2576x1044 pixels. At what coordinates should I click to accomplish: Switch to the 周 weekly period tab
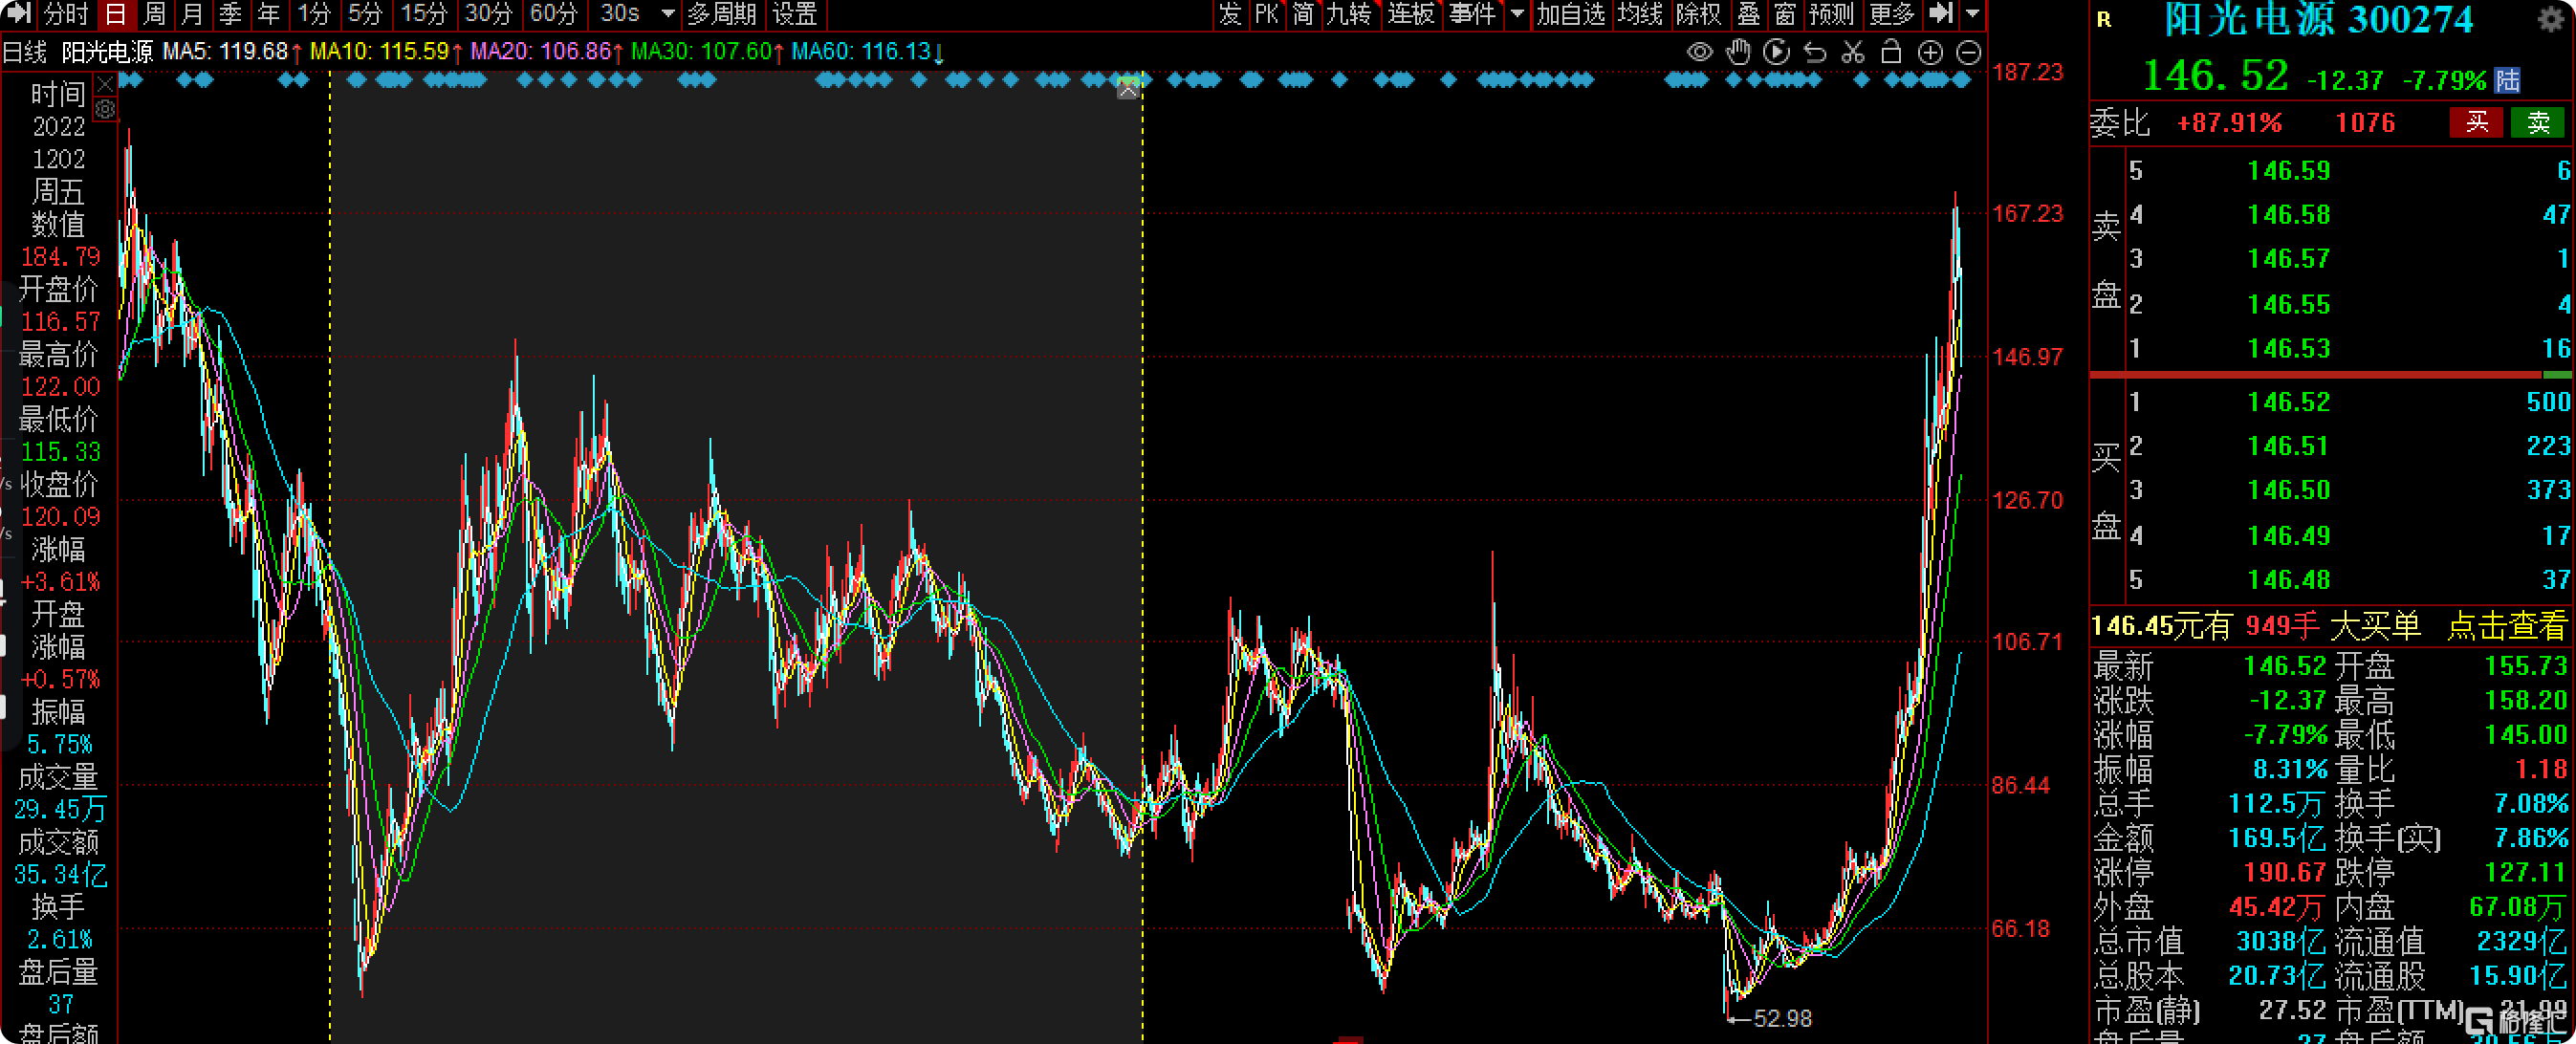click(x=154, y=14)
